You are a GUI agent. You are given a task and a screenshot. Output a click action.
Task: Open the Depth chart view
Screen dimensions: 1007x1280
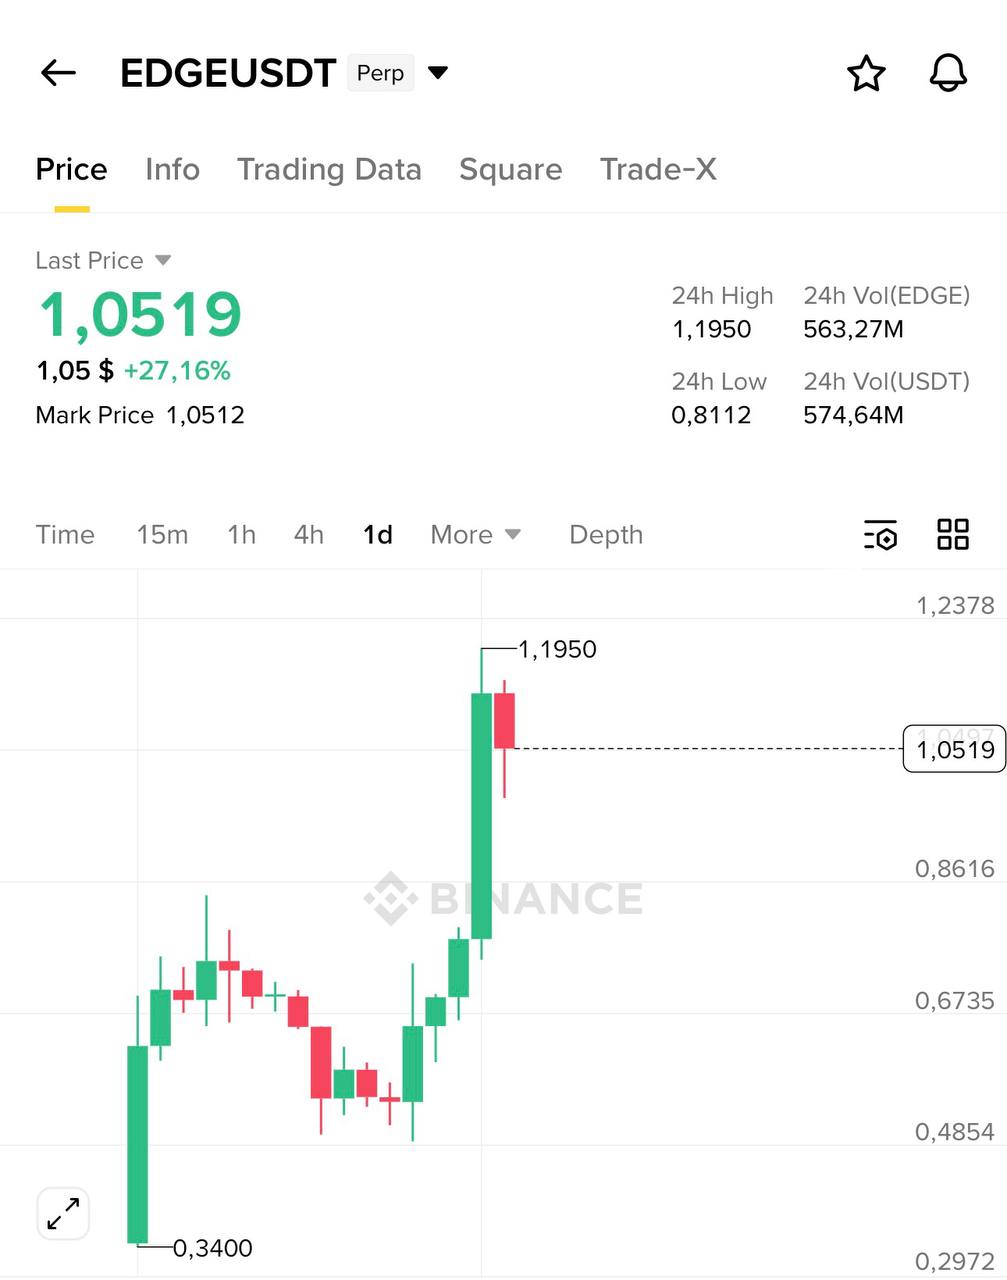click(605, 535)
